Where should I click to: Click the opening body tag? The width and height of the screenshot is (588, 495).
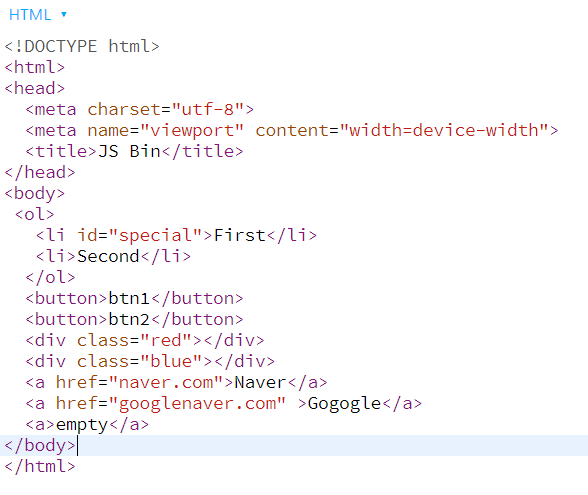point(34,194)
